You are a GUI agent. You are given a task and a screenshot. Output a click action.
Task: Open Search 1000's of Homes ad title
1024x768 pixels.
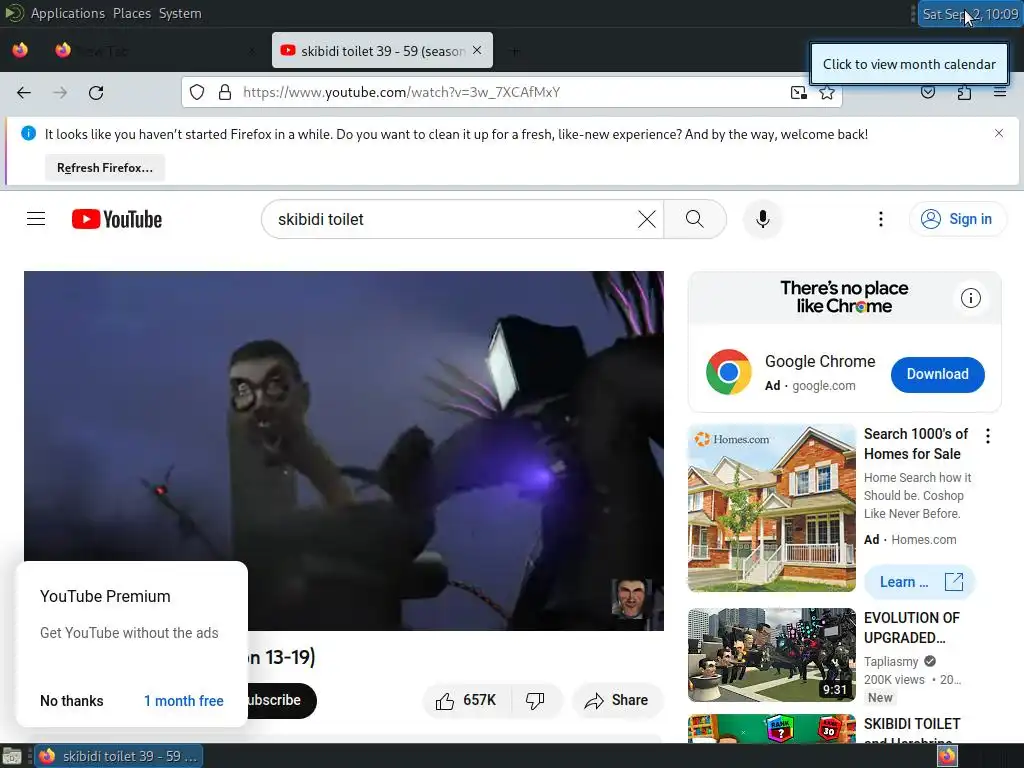916,444
